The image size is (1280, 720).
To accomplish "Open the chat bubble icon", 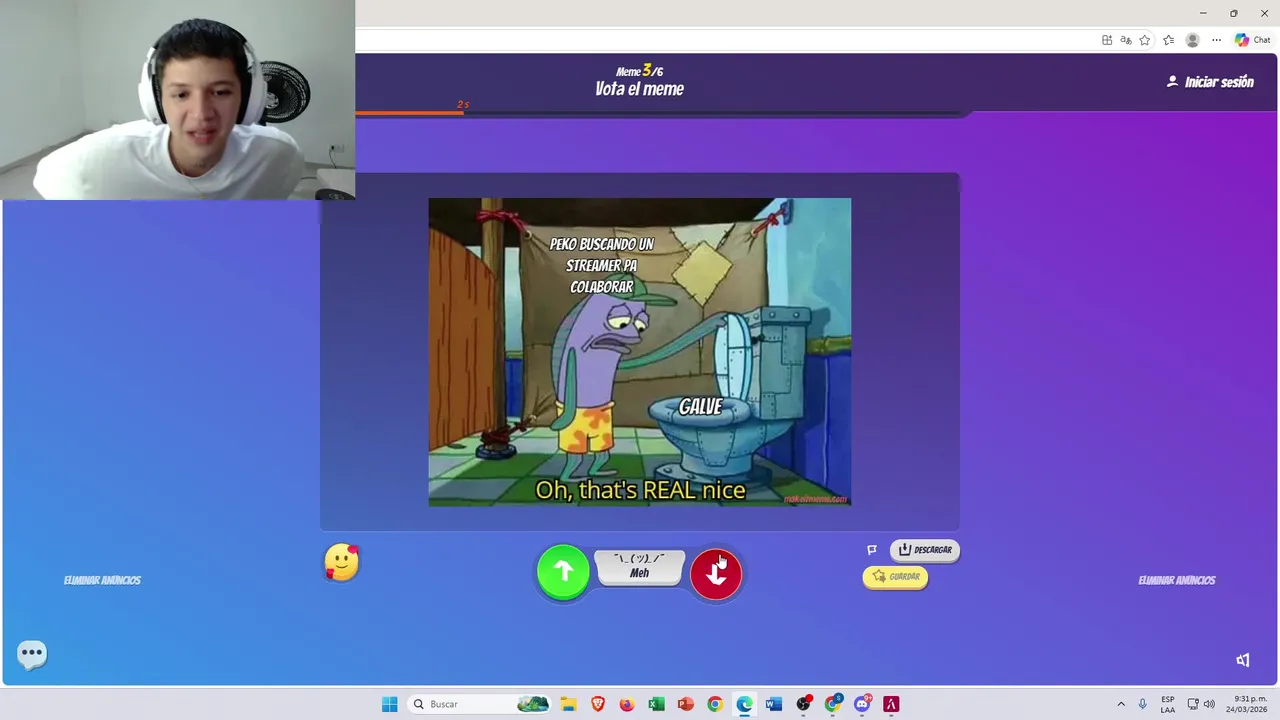I will point(32,654).
